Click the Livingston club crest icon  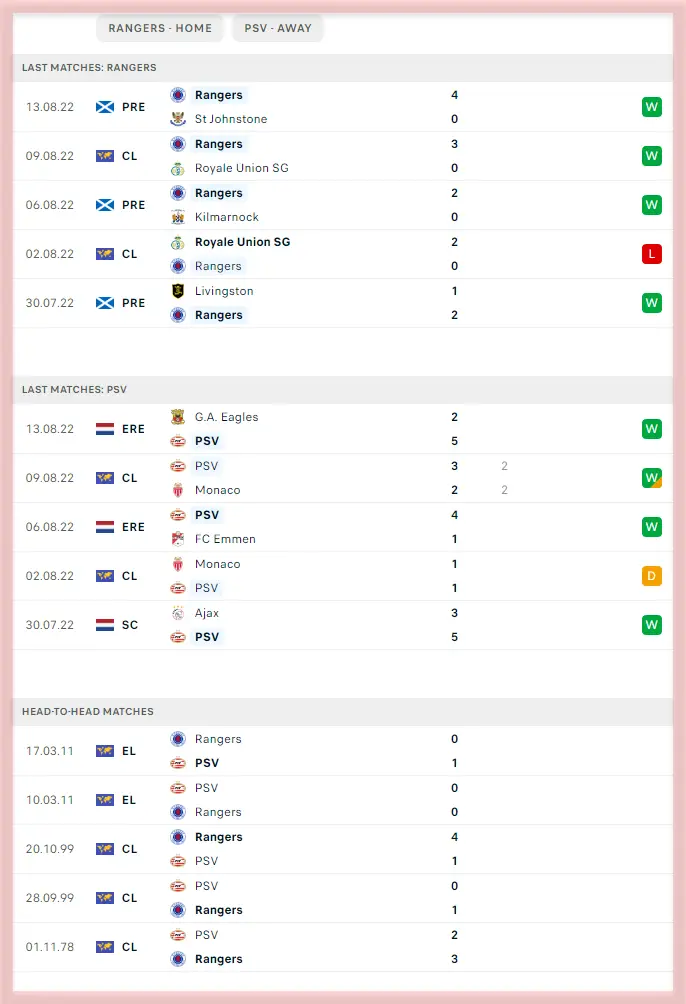(178, 291)
